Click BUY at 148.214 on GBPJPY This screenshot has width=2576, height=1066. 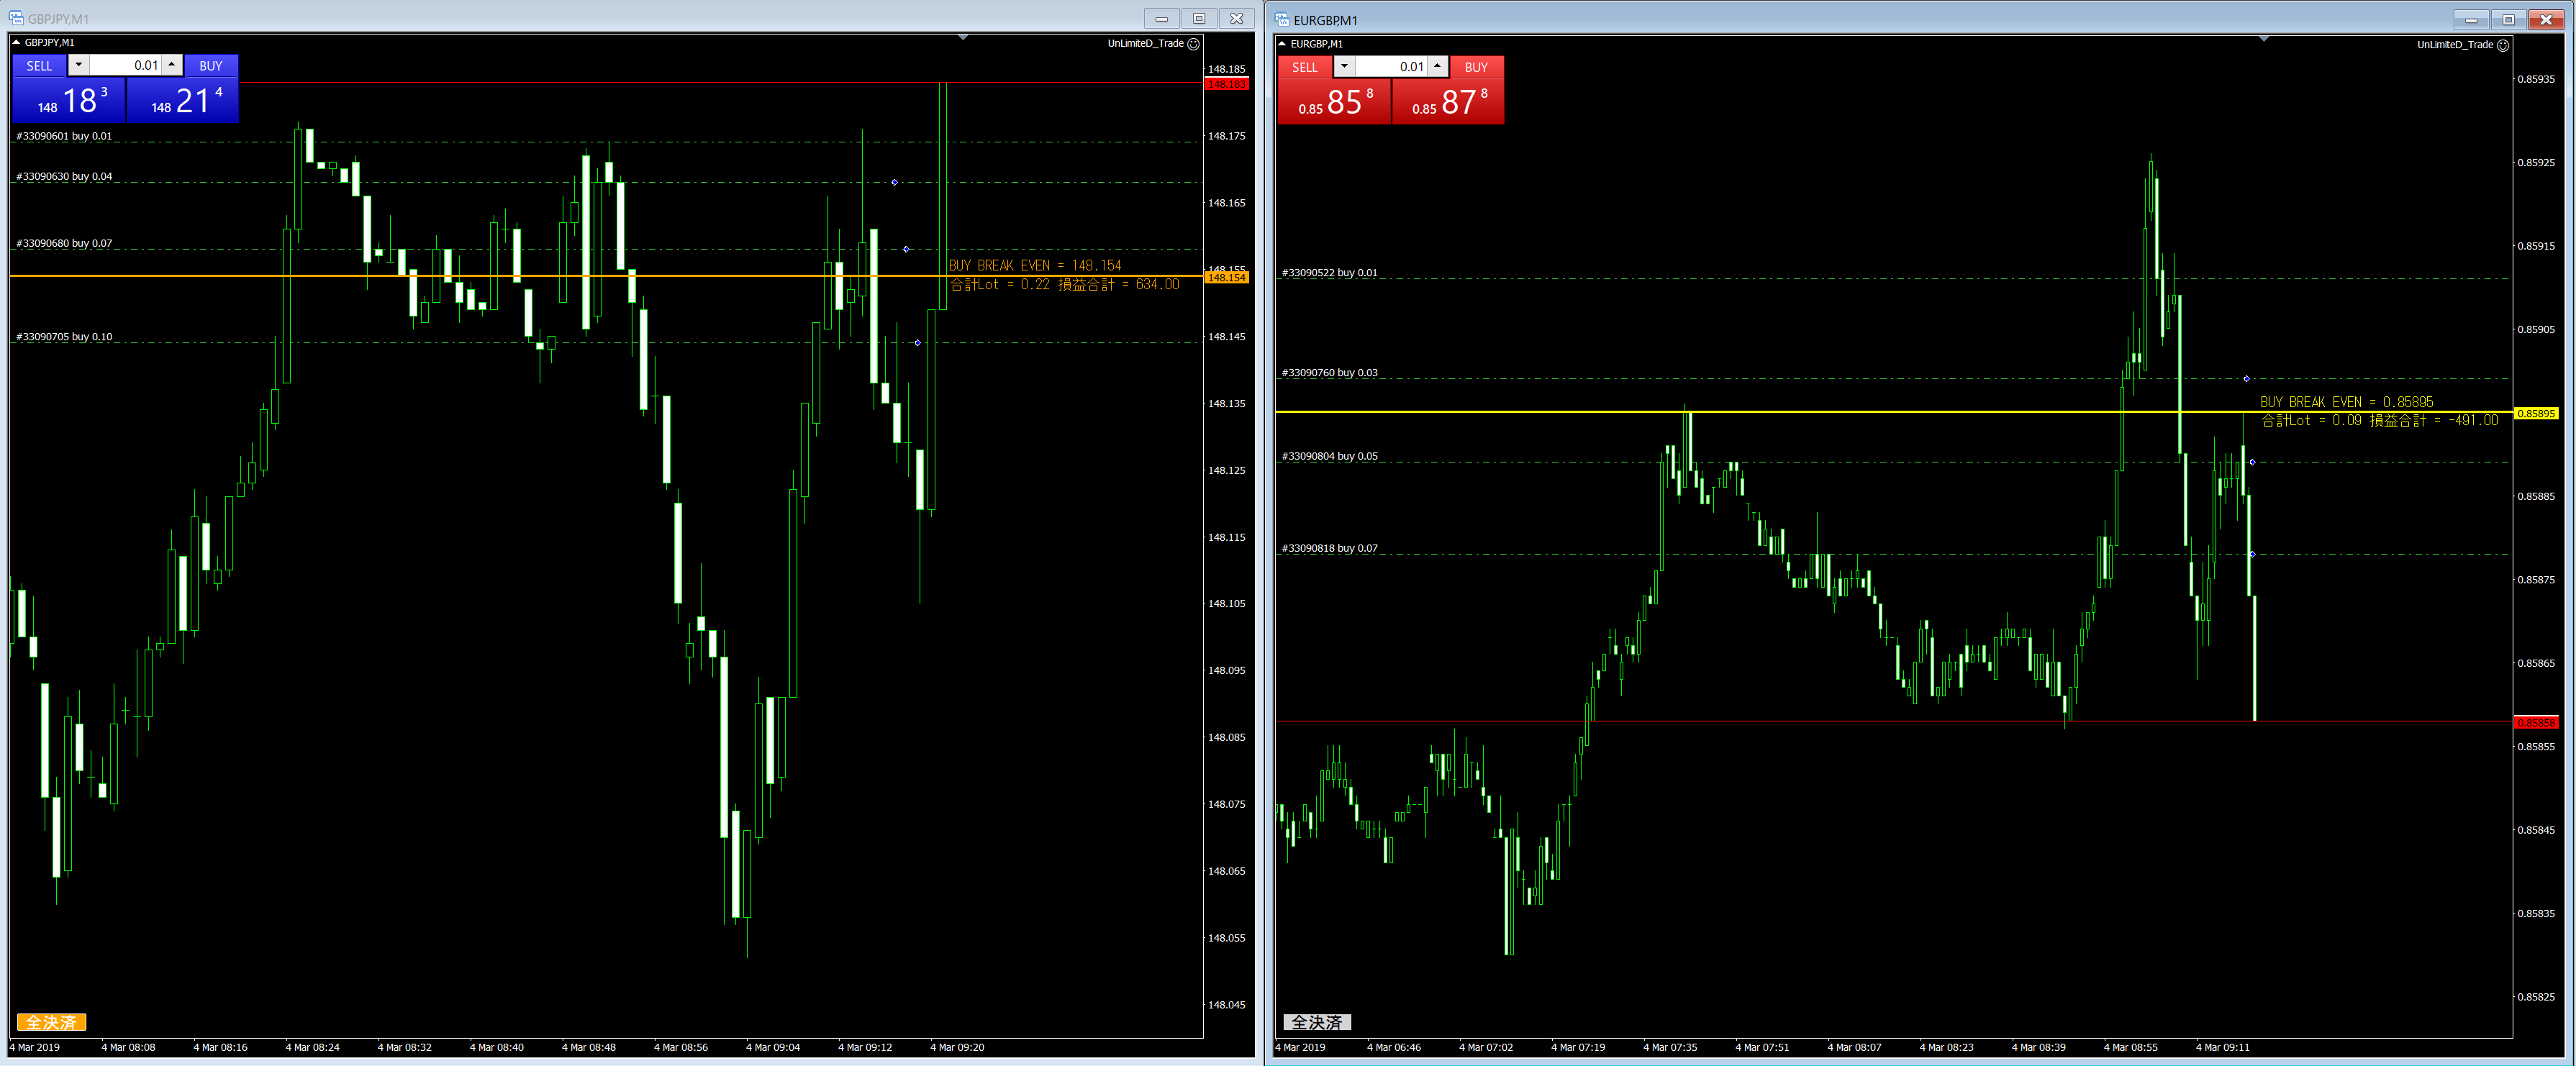coord(183,100)
